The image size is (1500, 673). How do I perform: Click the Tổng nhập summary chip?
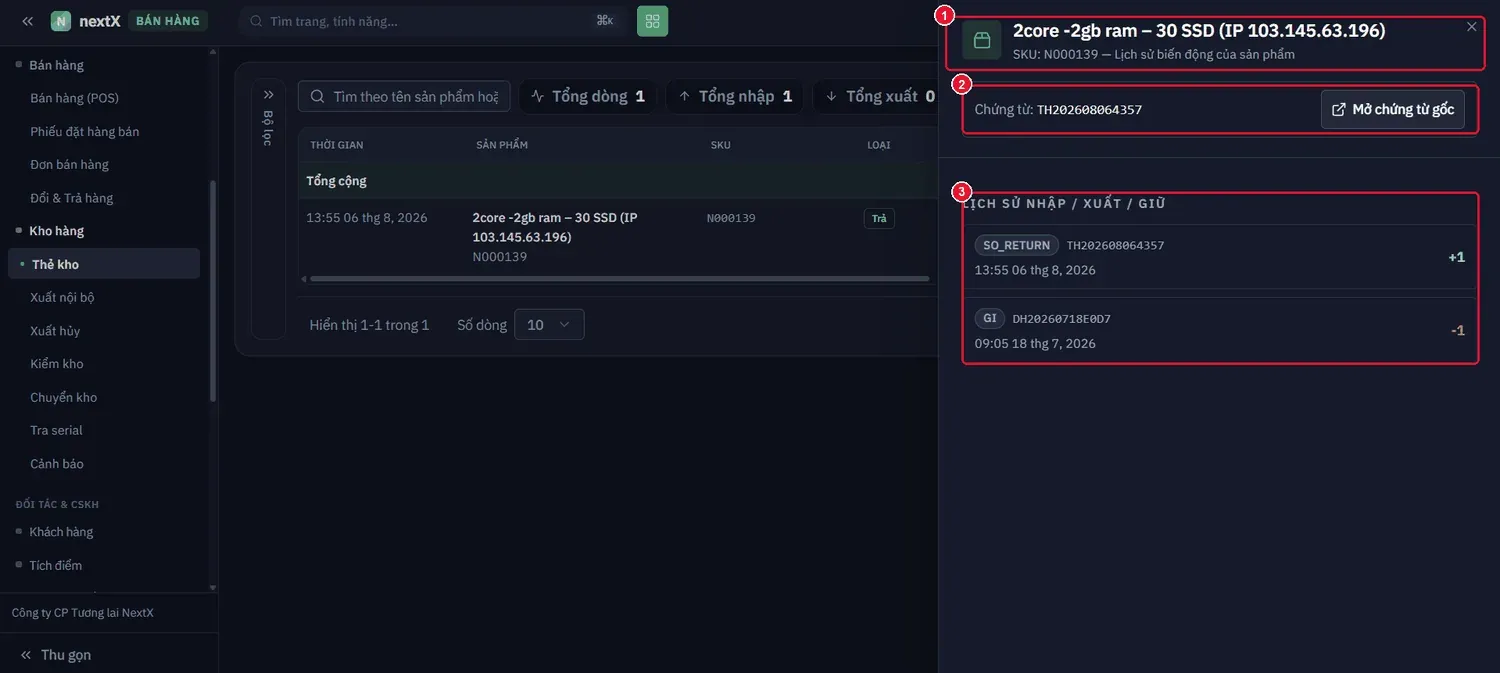click(x=735, y=96)
